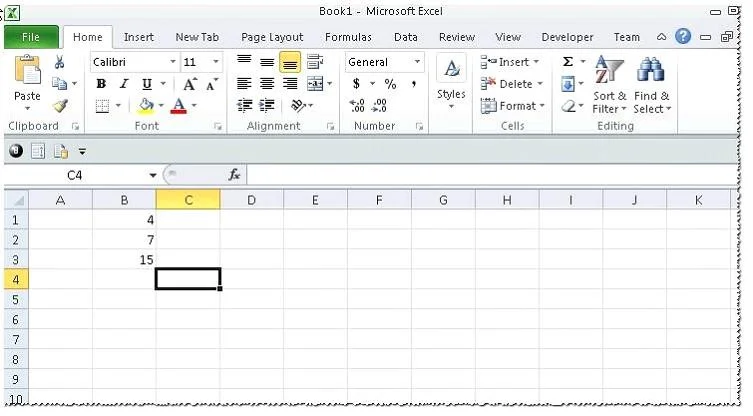Click the Clear eraser icon

(x=569, y=106)
